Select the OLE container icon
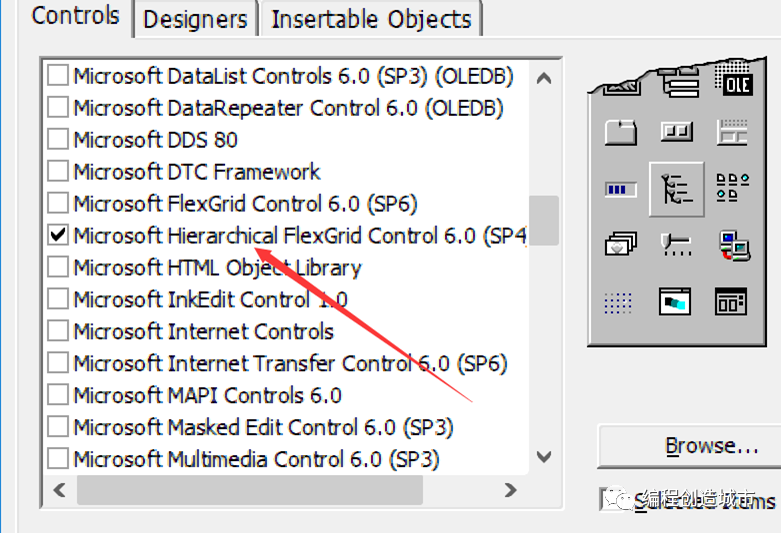 tap(733, 82)
